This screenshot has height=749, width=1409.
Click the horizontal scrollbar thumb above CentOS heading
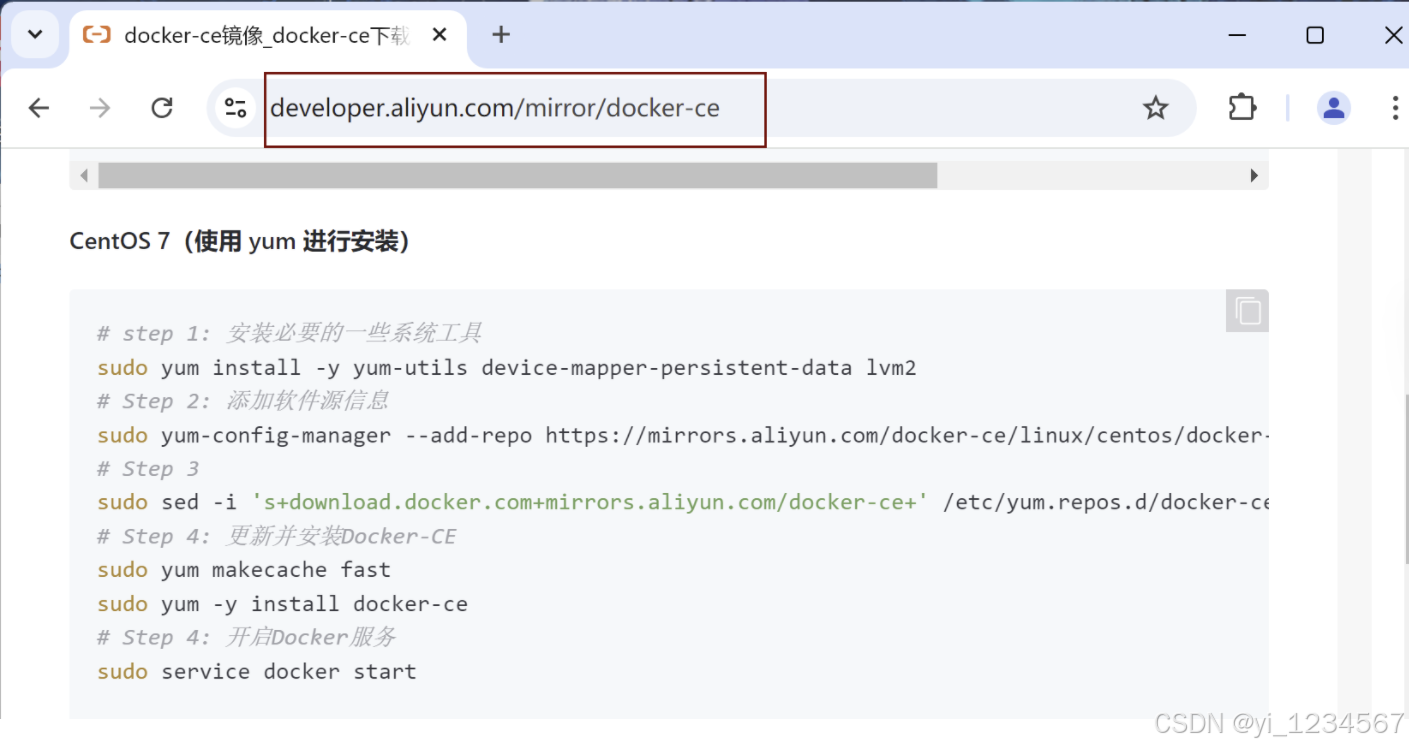pos(518,176)
